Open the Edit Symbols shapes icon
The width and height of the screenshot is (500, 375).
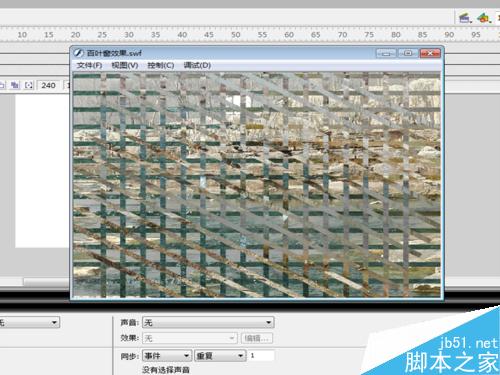[484, 18]
